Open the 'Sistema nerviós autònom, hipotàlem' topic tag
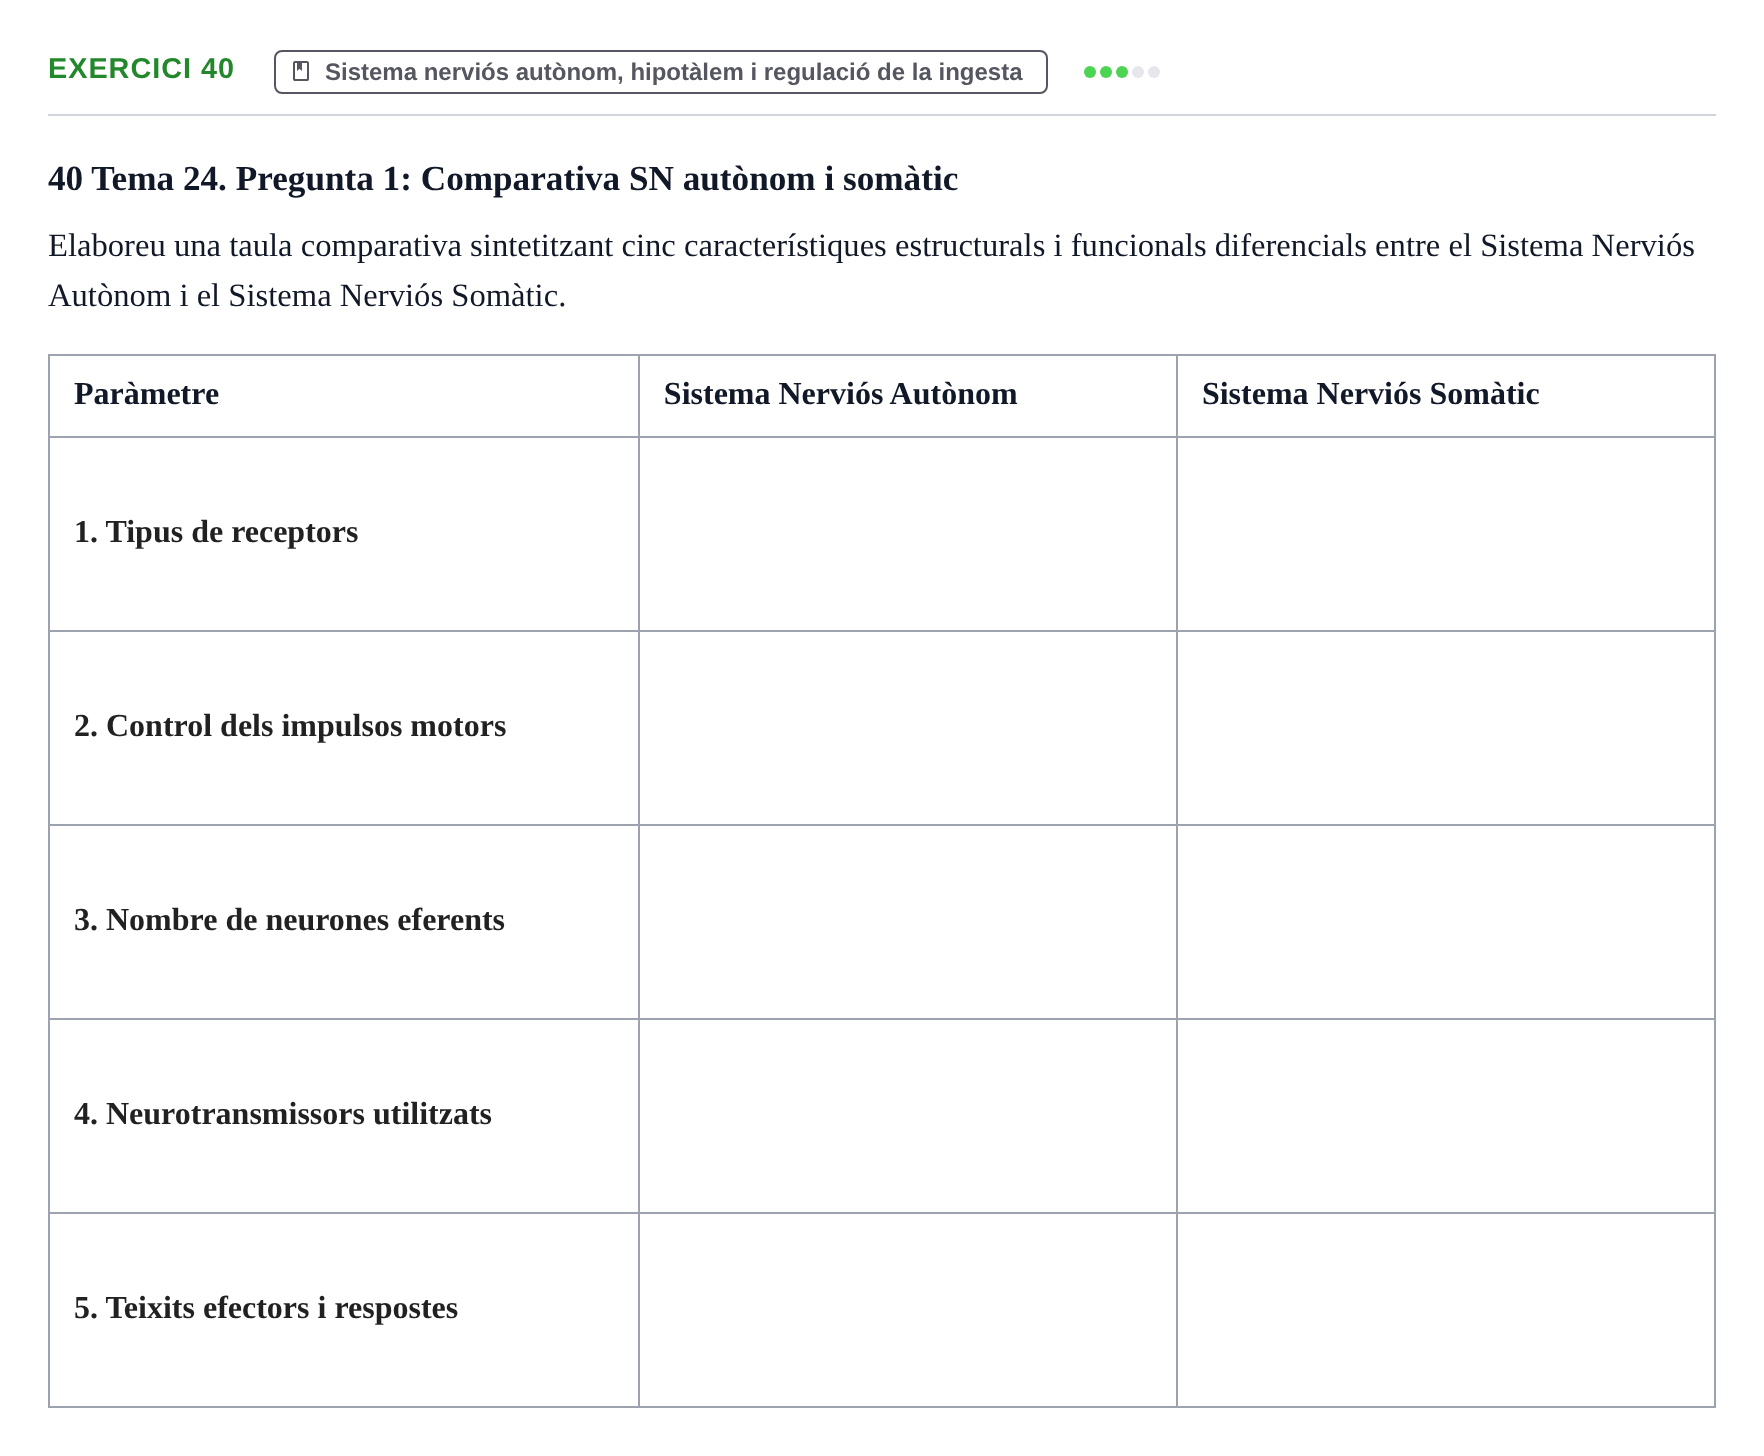Screen dimensions: 1764x1456 pyautogui.click(x=660, y=72)
